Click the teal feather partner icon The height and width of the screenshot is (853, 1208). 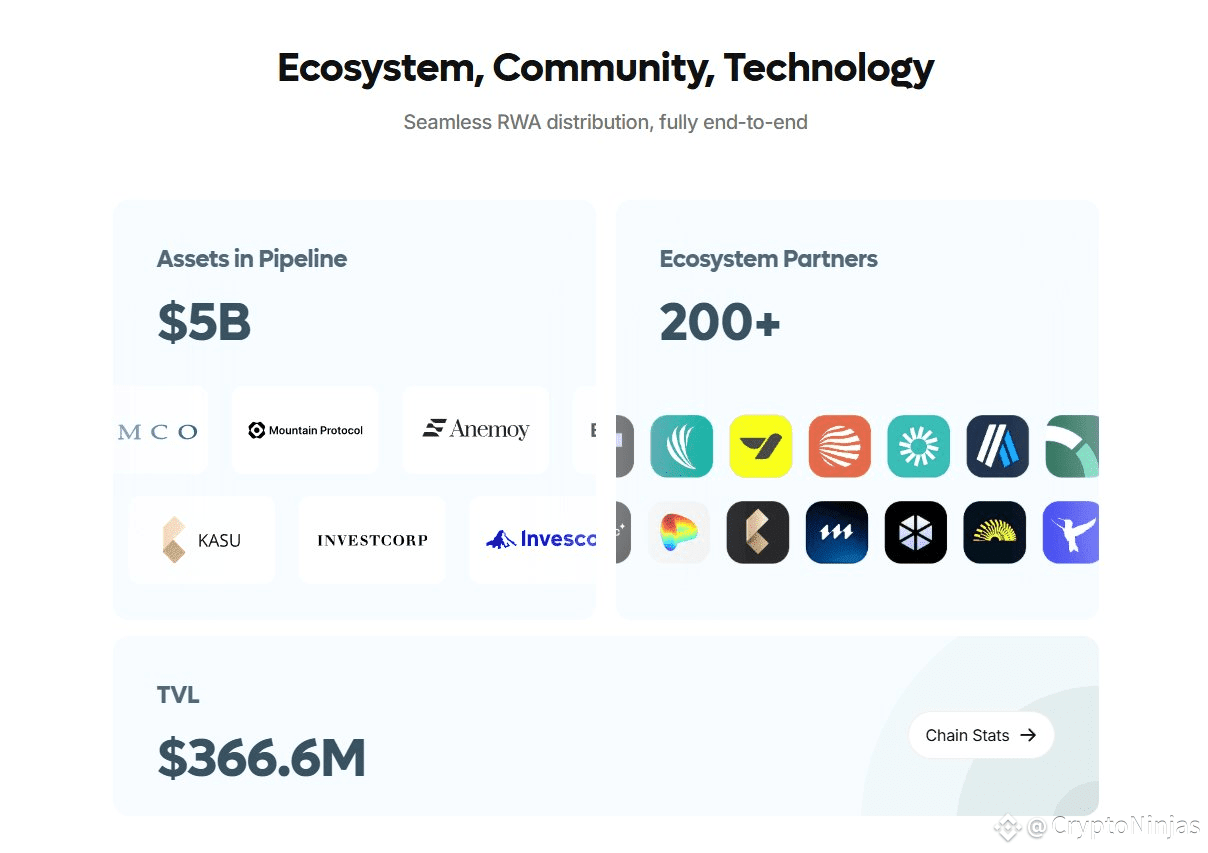pyautogui.click(x=682, y=446)
